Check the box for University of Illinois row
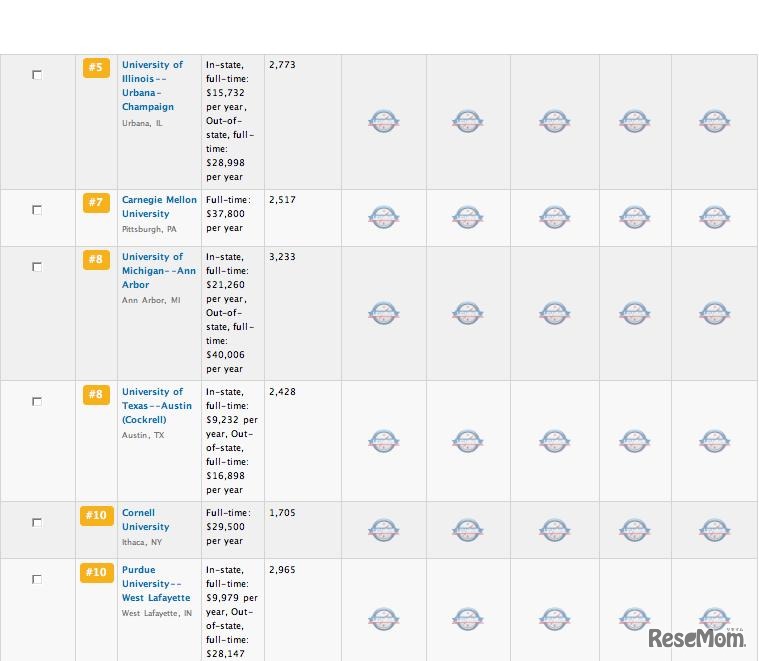This screenshot has height=661, width=759. (37, 75)
